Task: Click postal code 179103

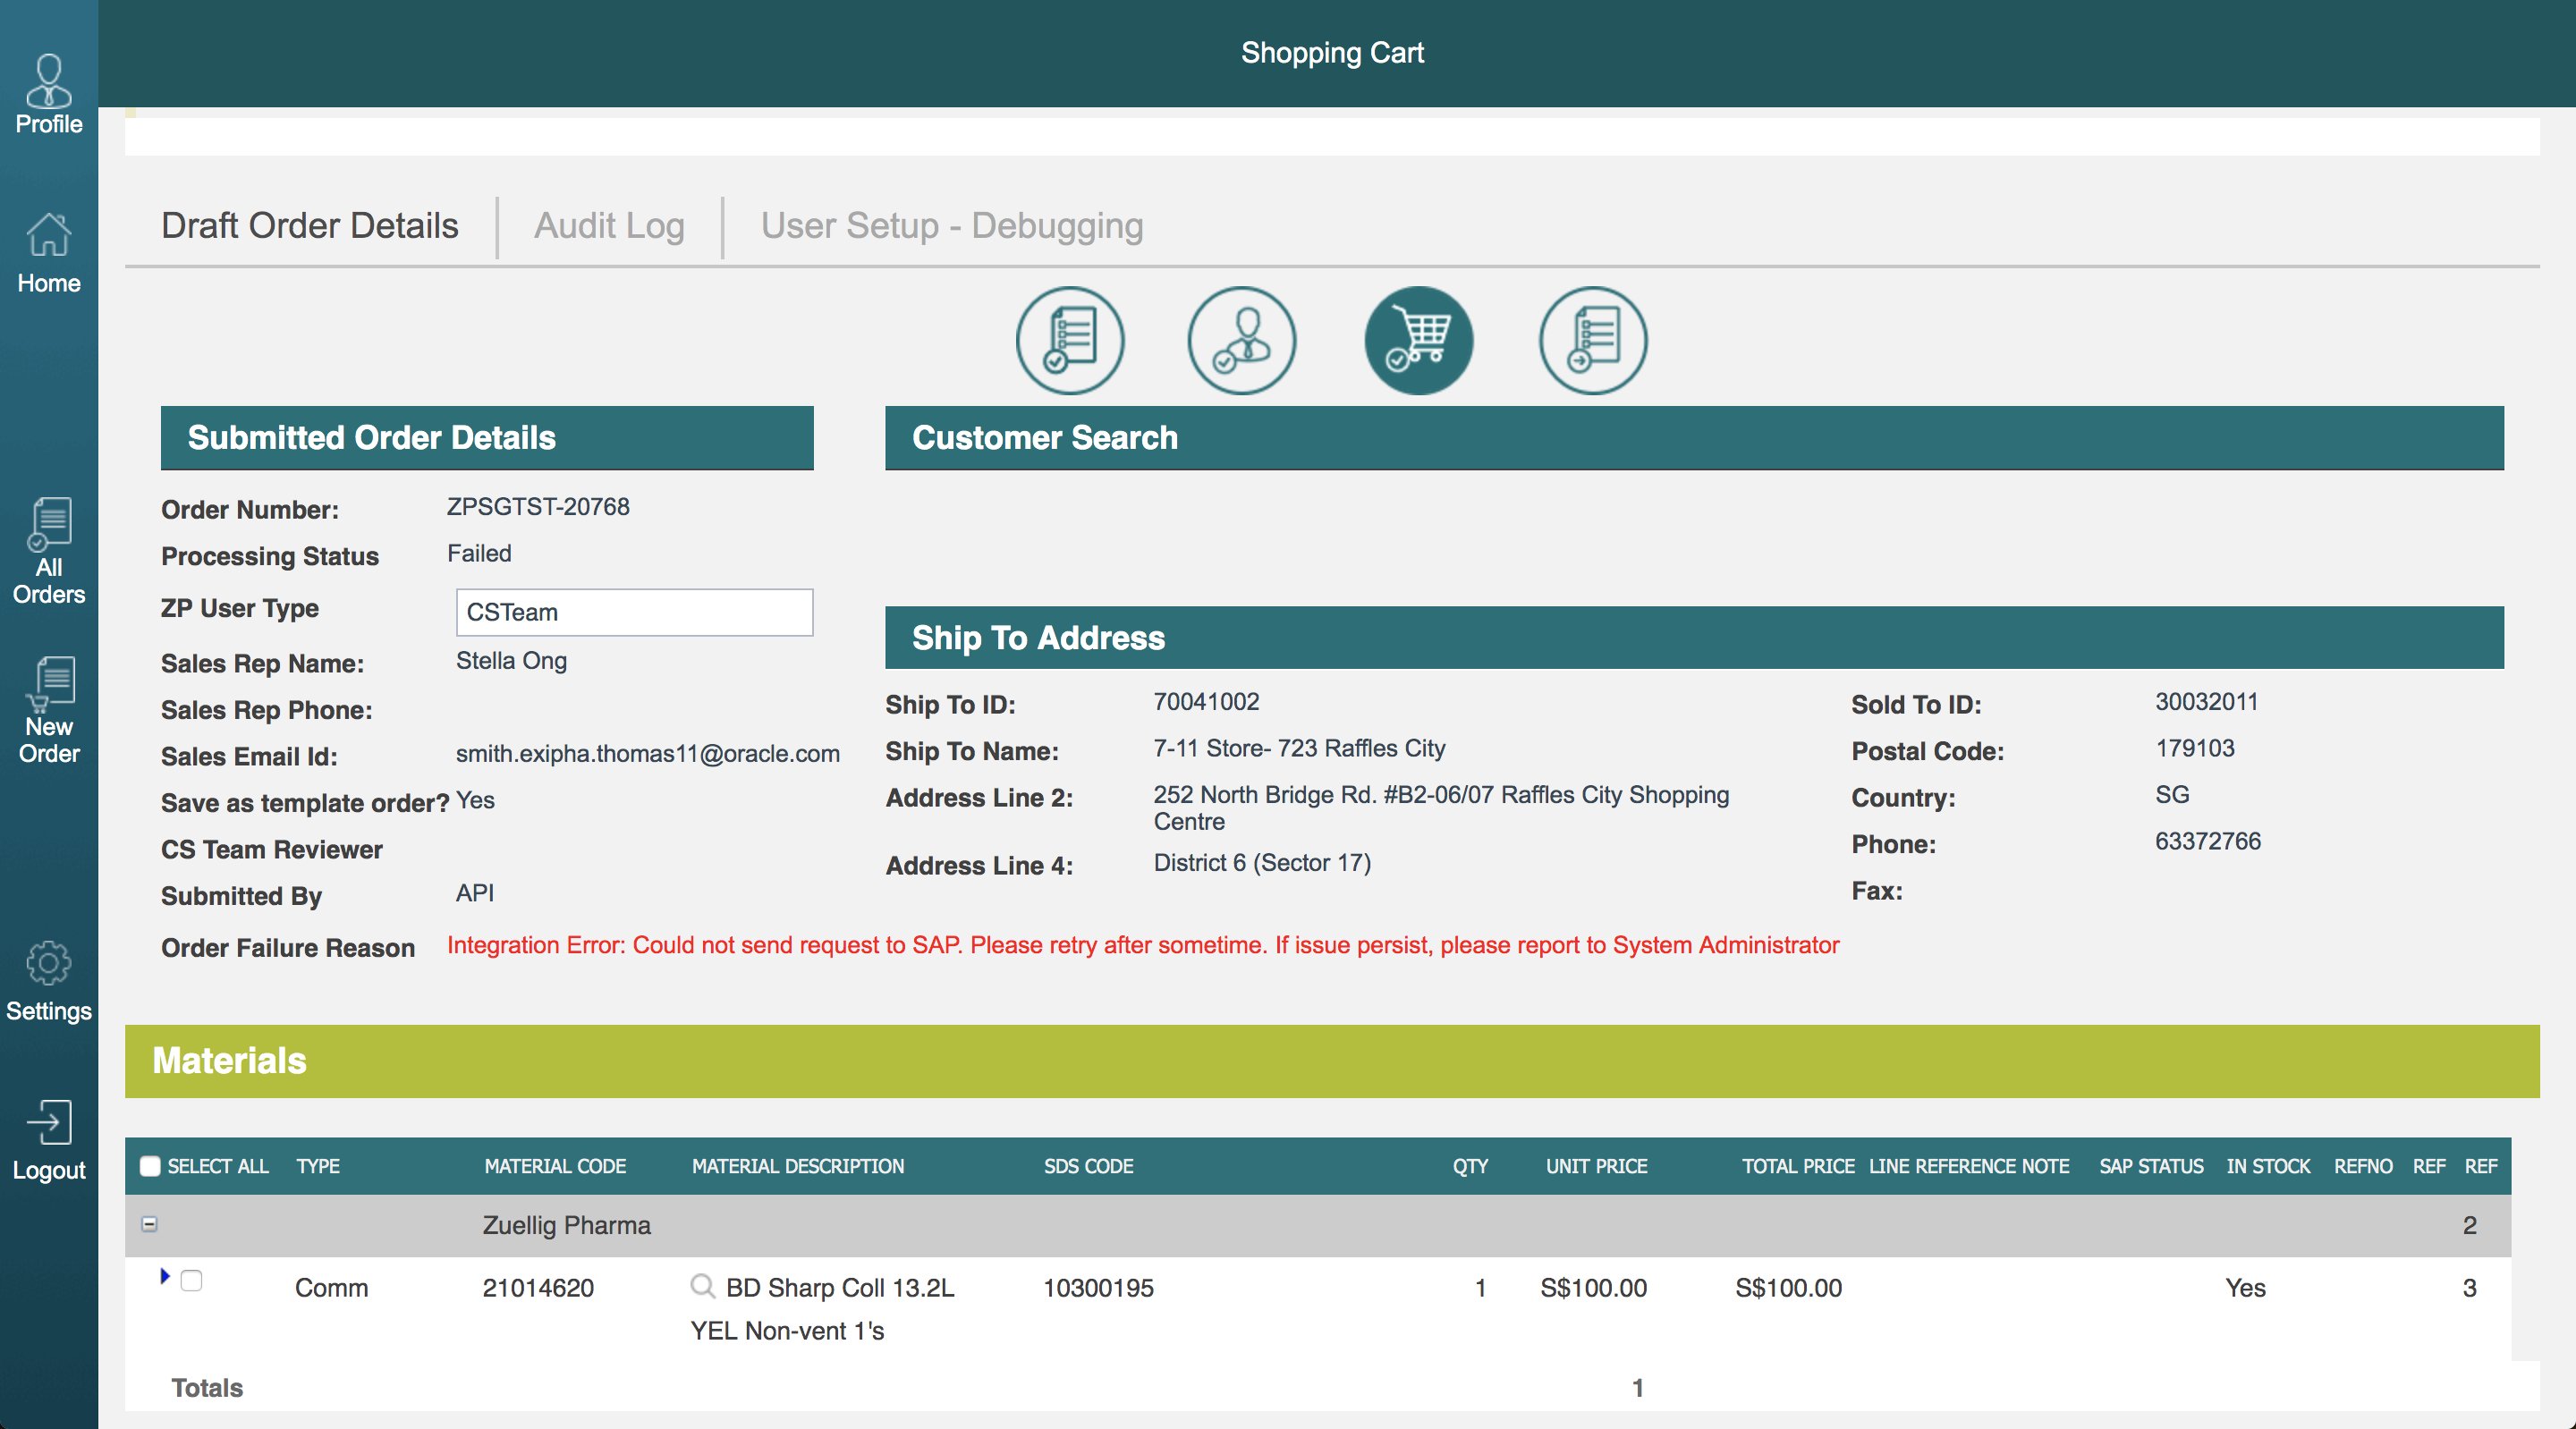Action: click(x=2194, y=748)
